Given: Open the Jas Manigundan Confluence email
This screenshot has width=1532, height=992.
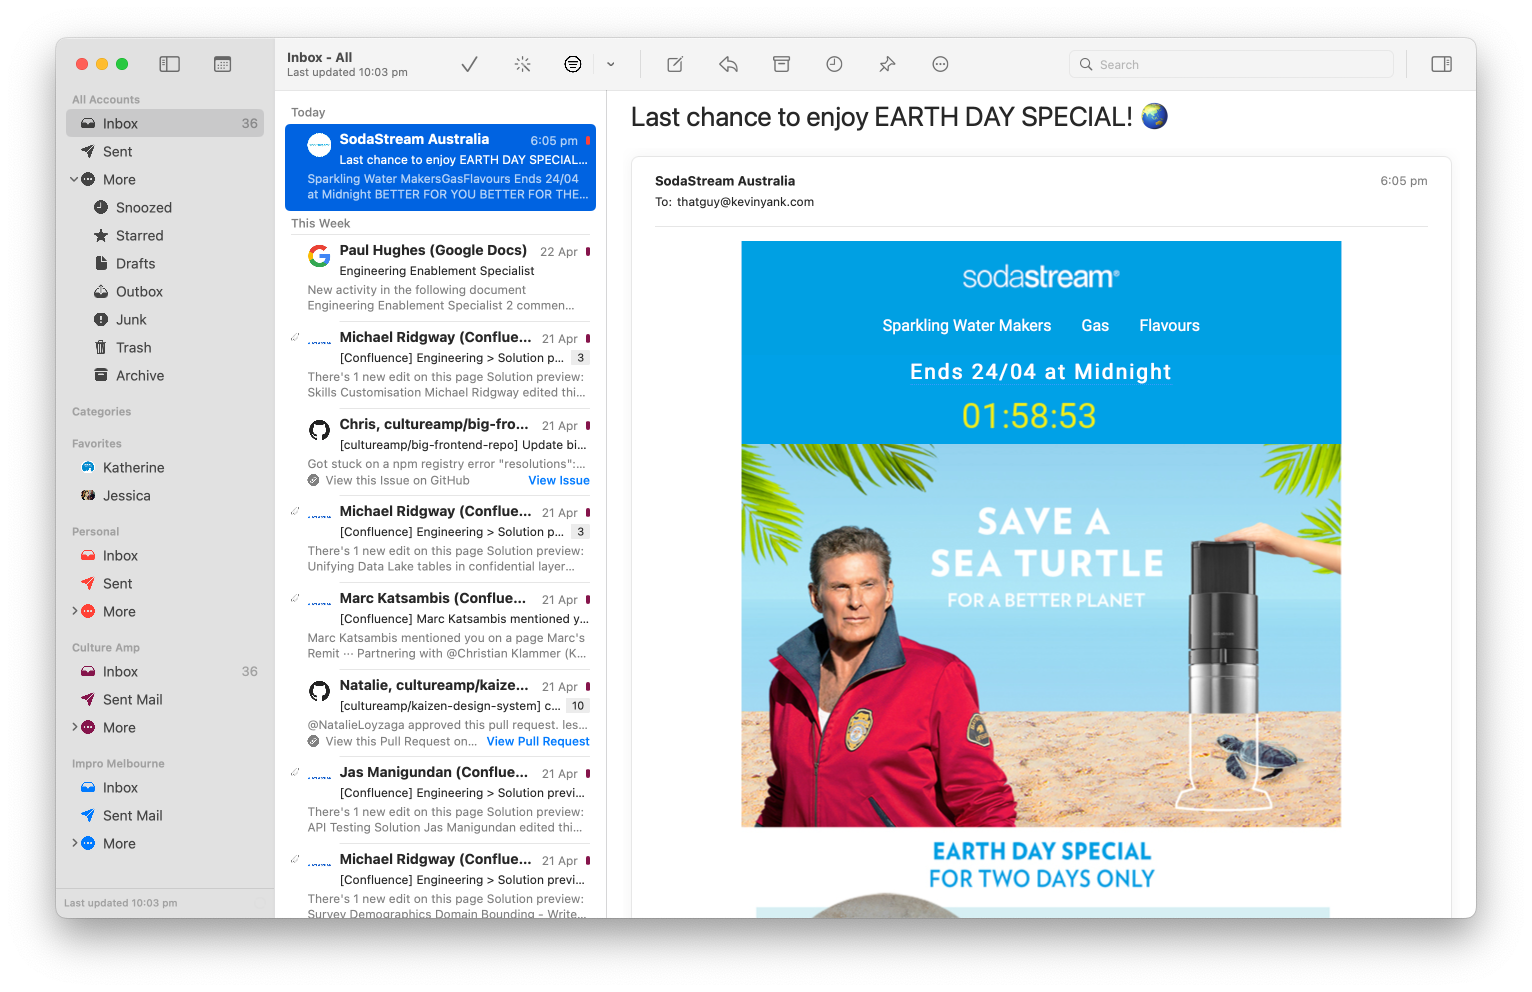Looking at the screenshot, I should point(441,799).
